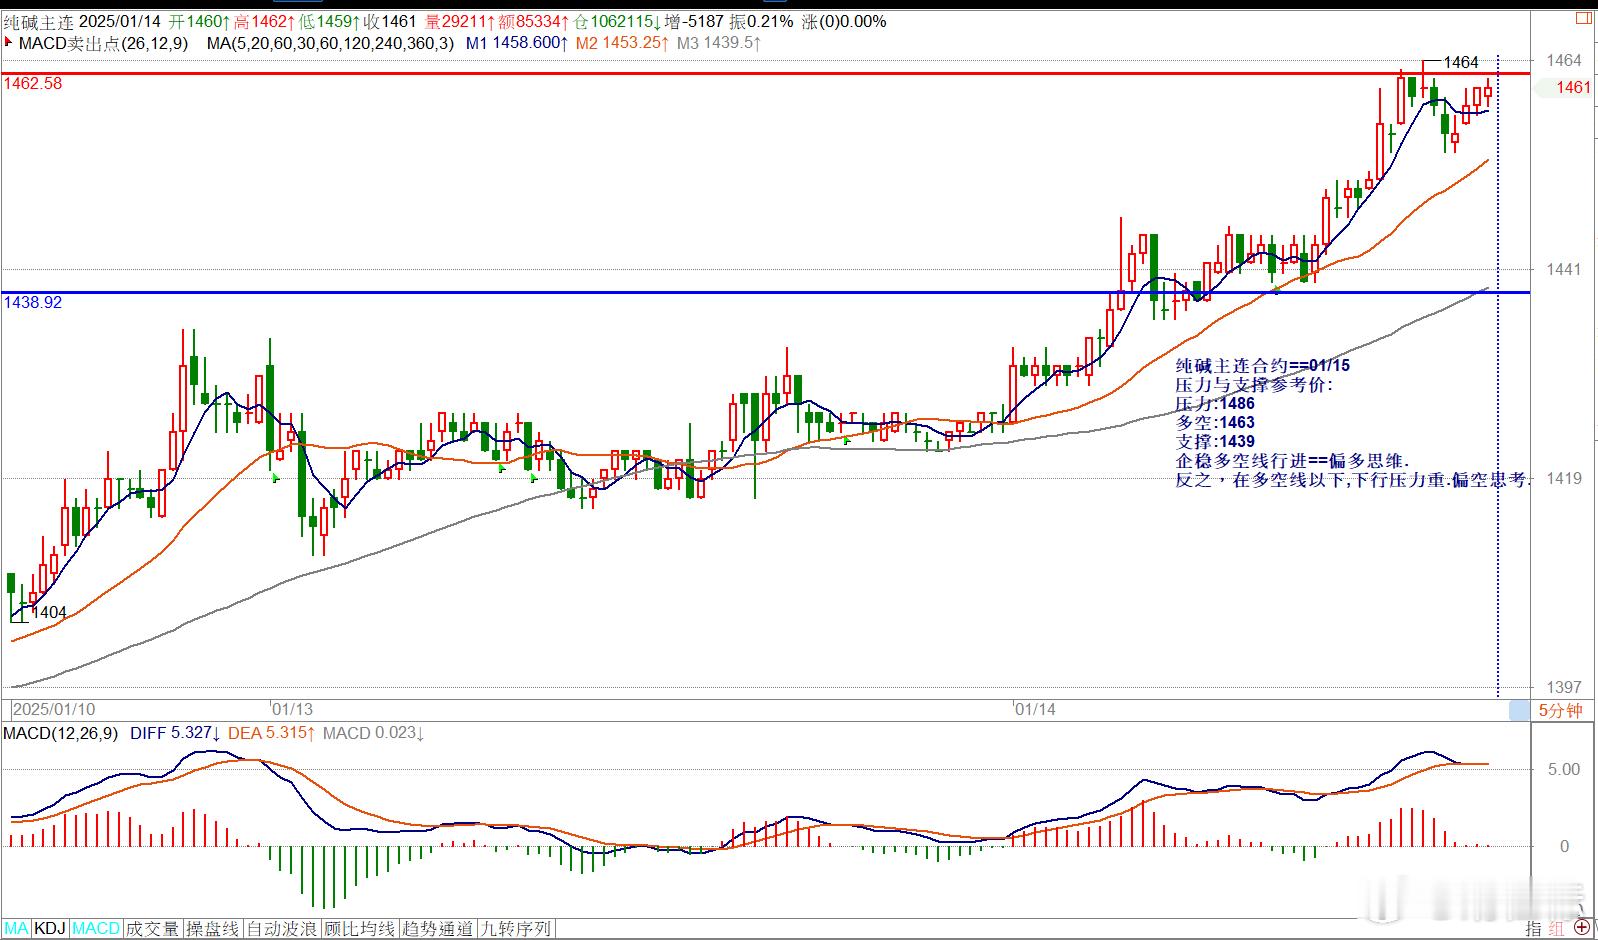Open the 成交量 volume indicator tab
The width and height of the screenshot is (1598, 940).
pyautogui.click(x=152, y=929)
